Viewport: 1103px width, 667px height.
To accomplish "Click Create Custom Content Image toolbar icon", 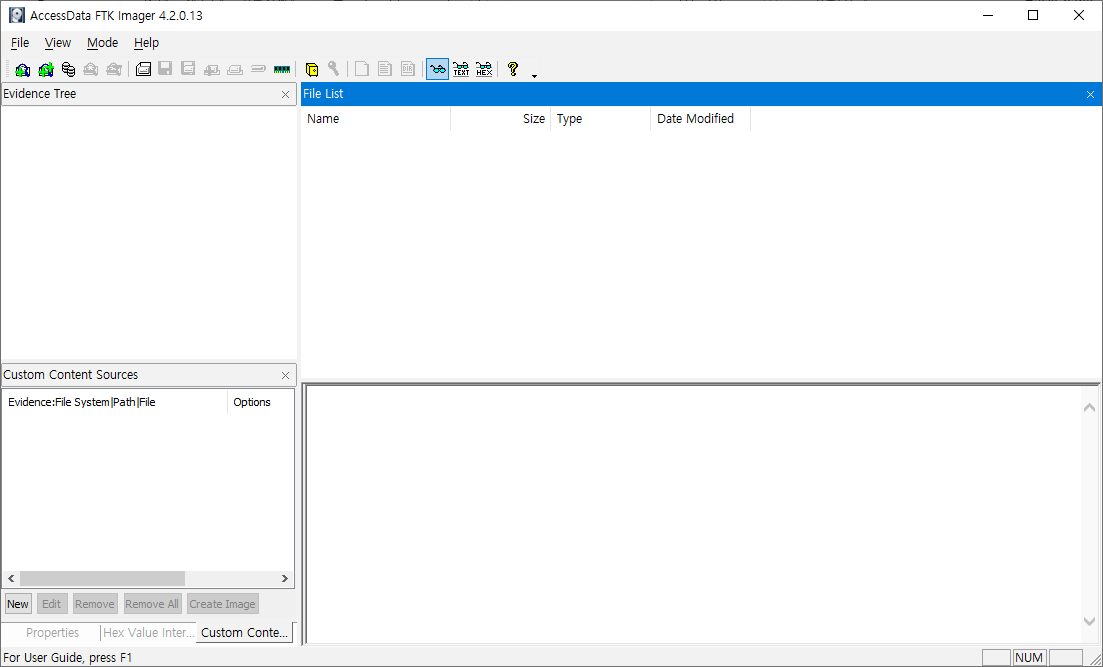I will tap(235, 69).
